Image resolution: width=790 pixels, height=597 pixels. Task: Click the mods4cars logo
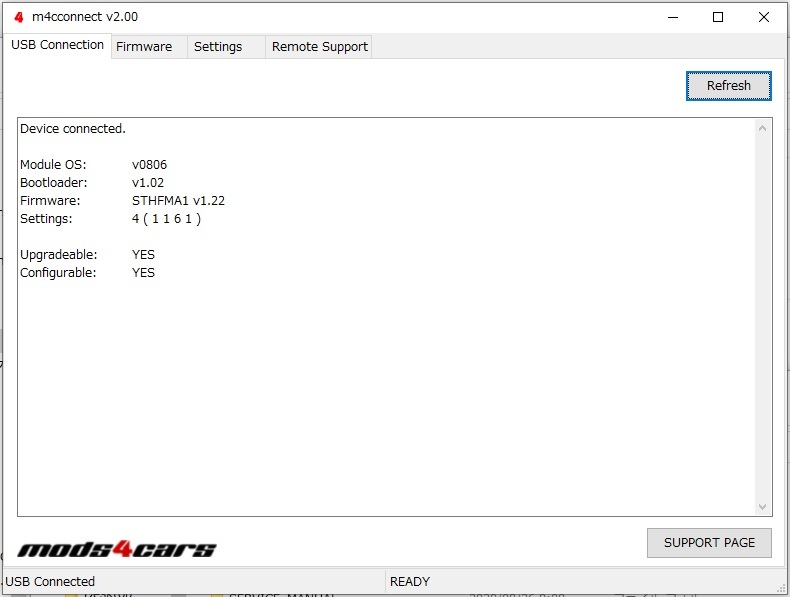pos(117,549)
